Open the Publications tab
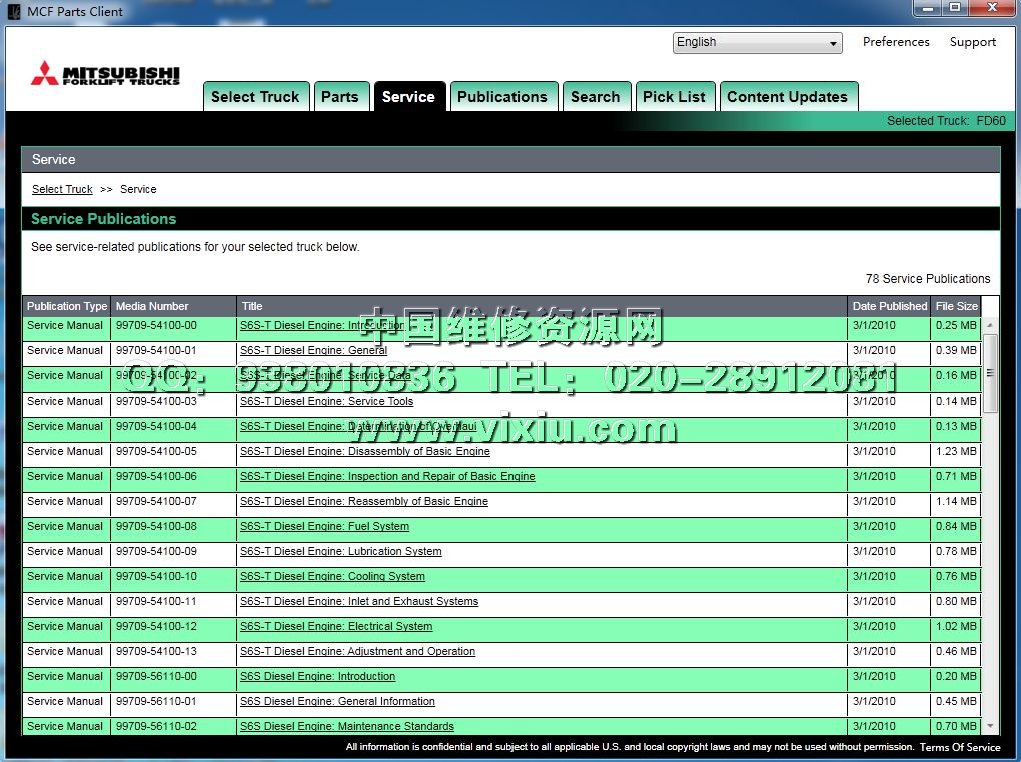The width and height of the screenshot is (1021, 762). pyautogui.click(x=502, y=97)
